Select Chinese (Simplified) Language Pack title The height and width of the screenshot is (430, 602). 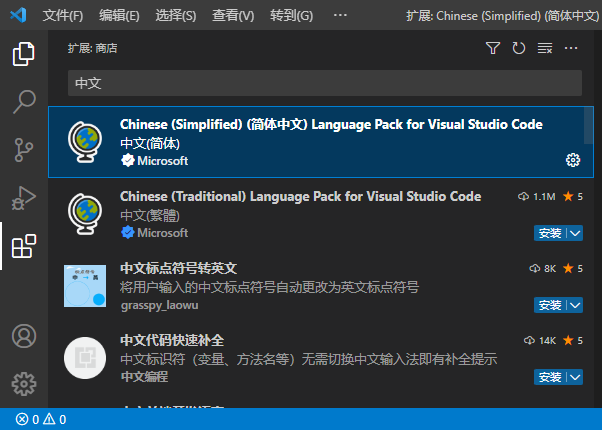pyautogui.click(x=331, y=124)
